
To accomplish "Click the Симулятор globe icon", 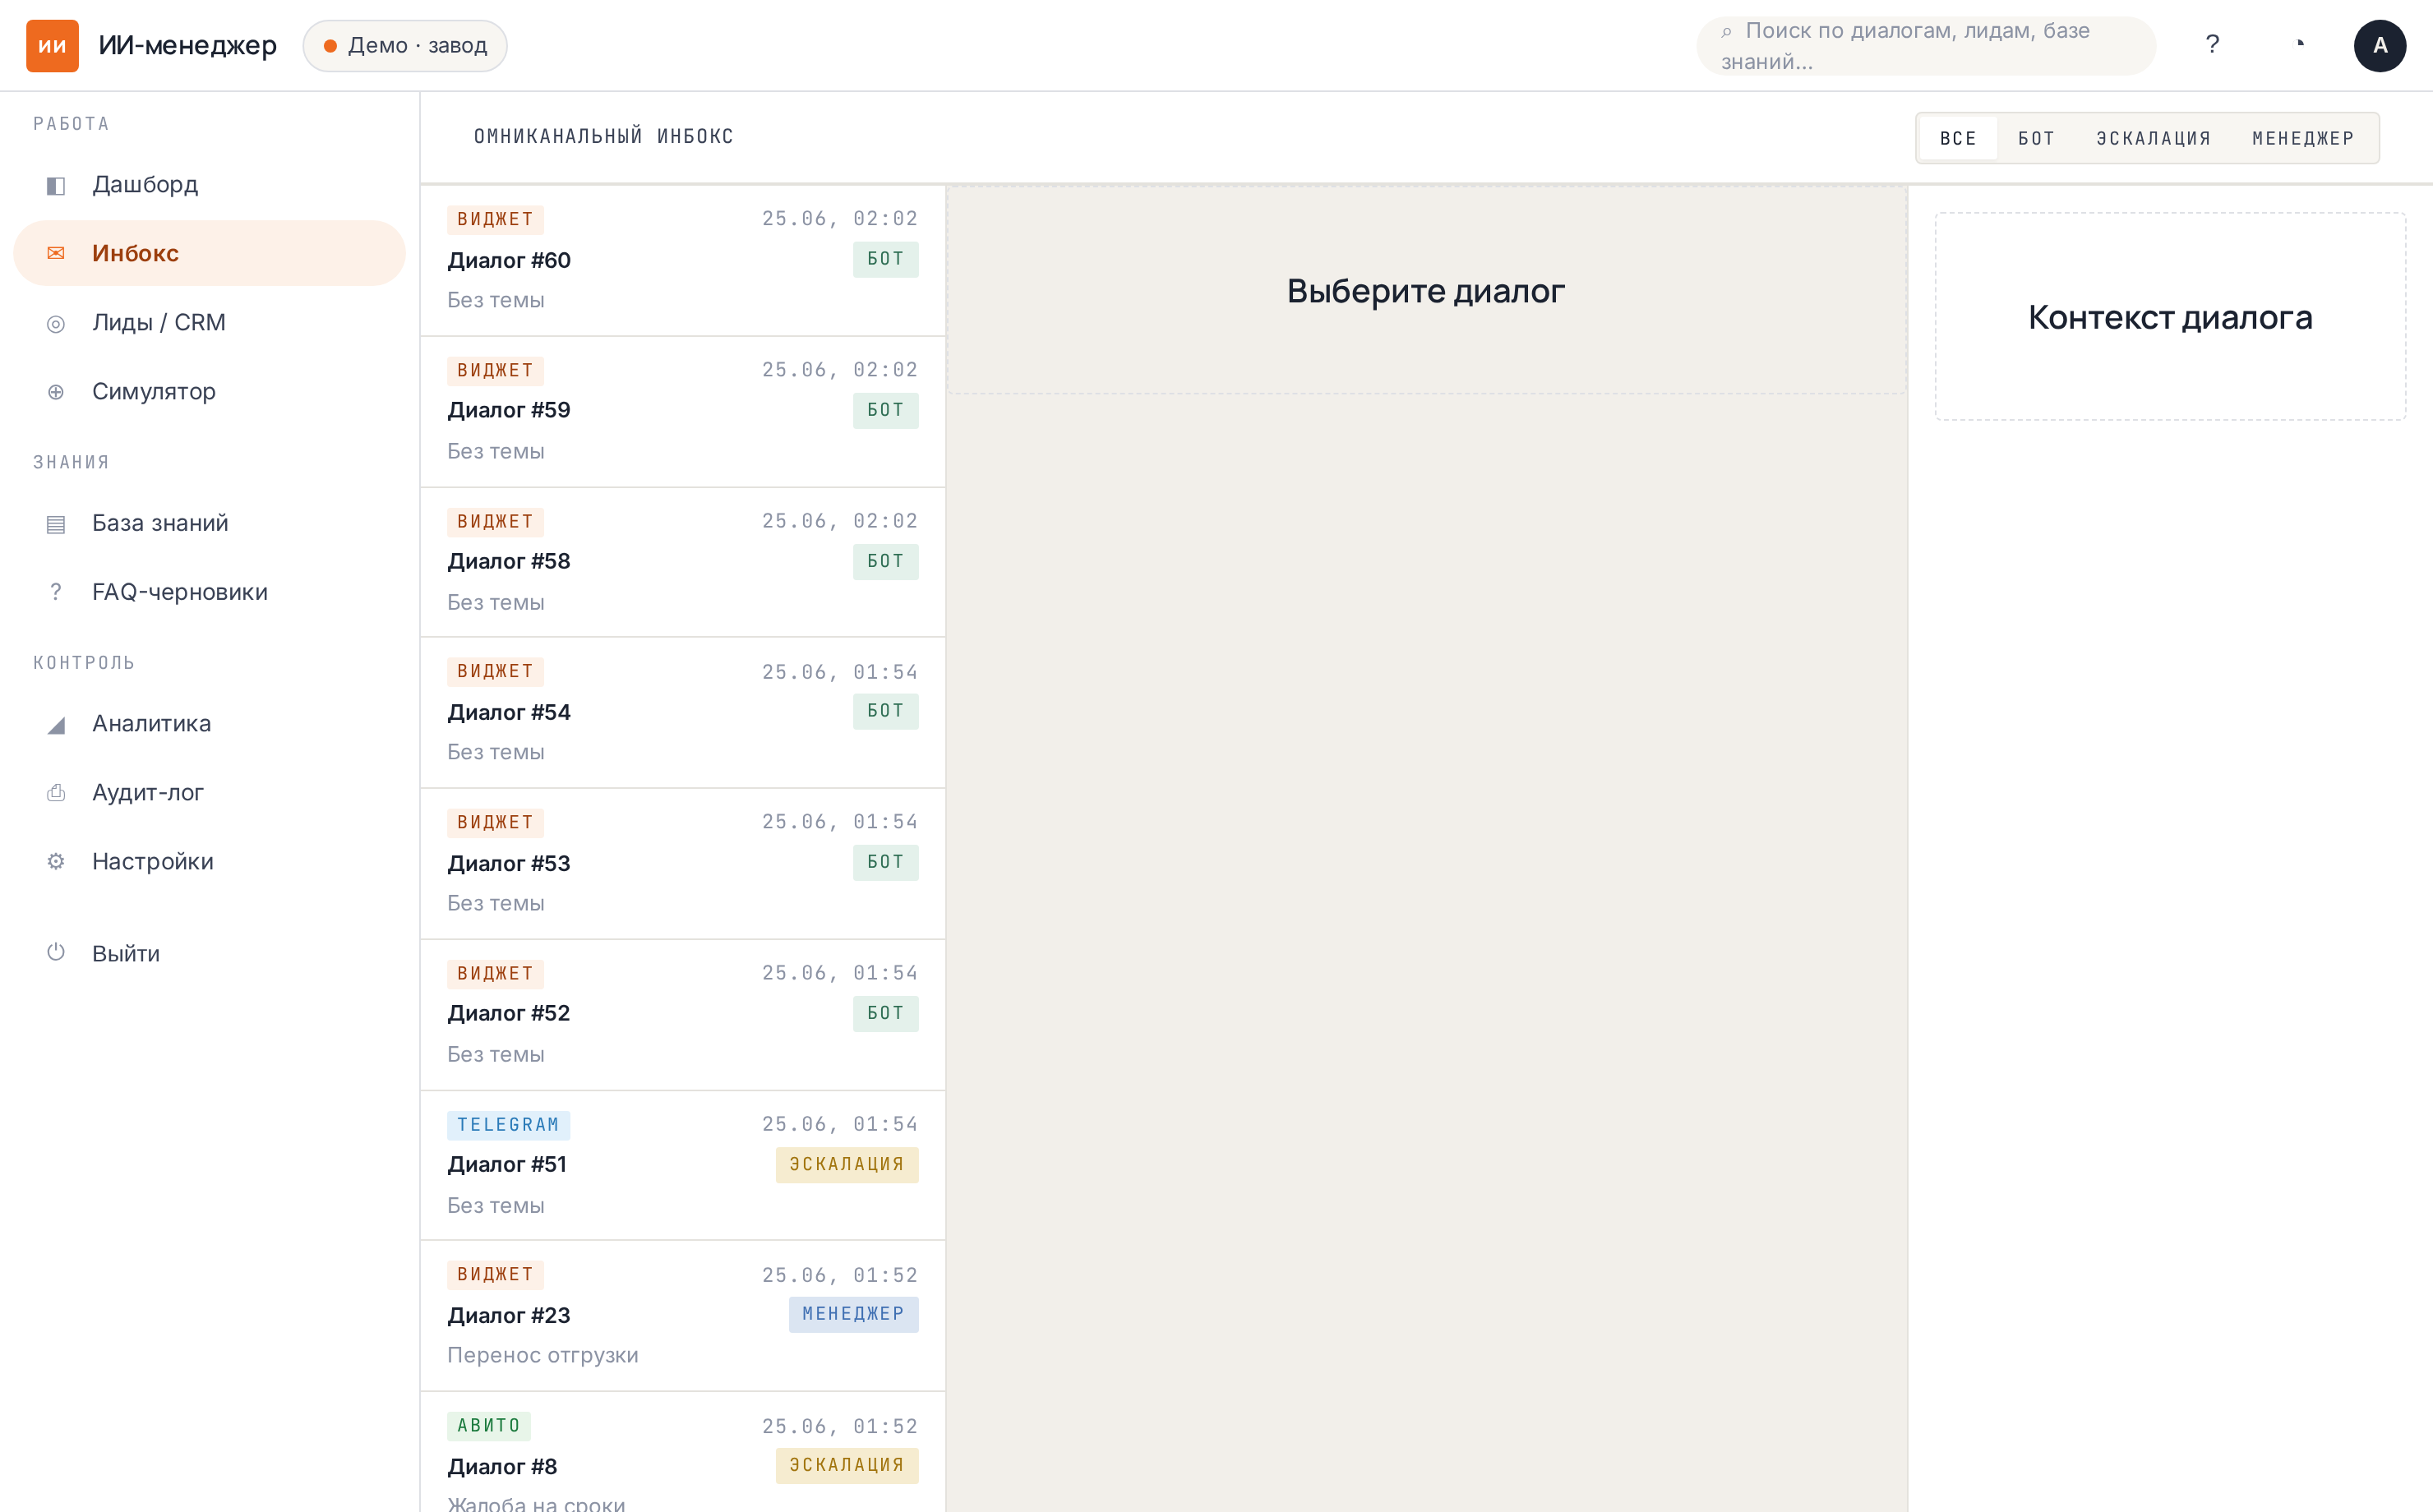I will click(x=56, y=392).
